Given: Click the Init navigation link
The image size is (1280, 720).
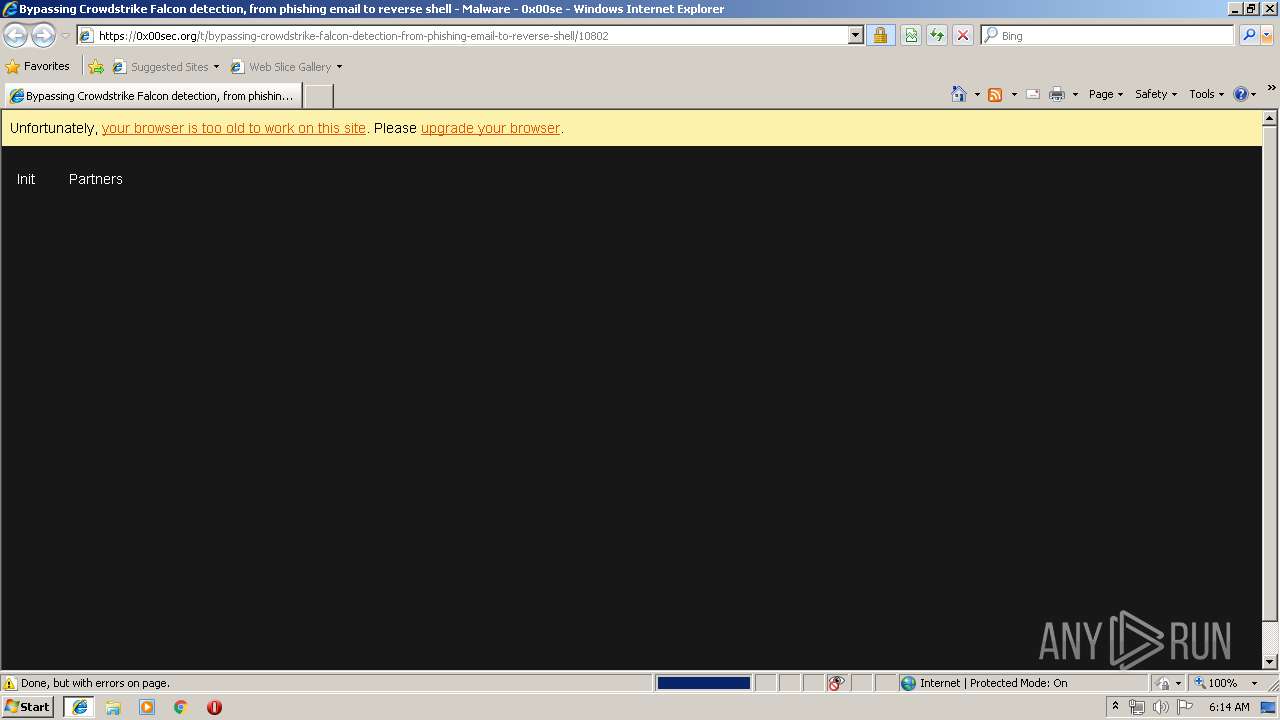Looking at the screenshot, I should coord(26,179).
